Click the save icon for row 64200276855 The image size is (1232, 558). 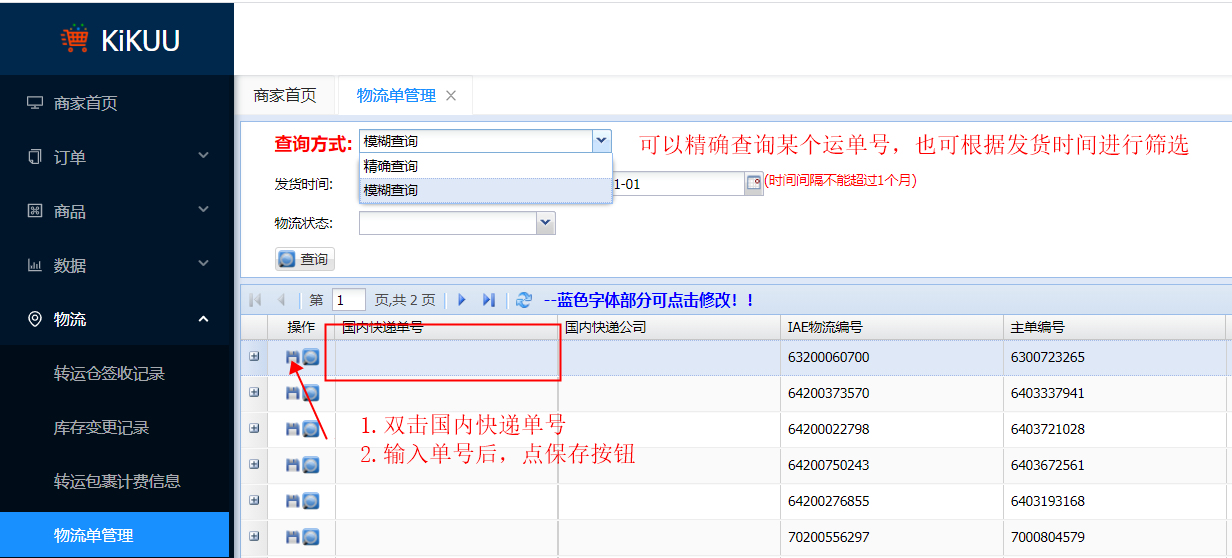pos(293,501)
